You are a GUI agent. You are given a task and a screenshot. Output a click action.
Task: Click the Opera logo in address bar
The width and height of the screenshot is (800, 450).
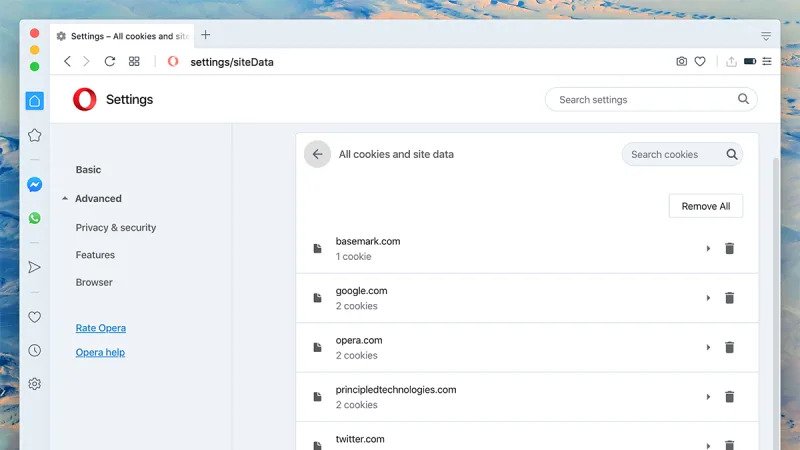click(173, 61)
